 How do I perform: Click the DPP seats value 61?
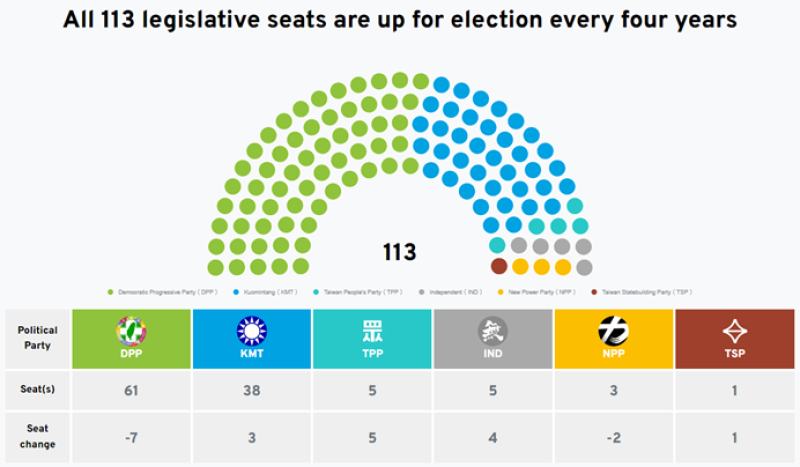click(x=130, y=390)
